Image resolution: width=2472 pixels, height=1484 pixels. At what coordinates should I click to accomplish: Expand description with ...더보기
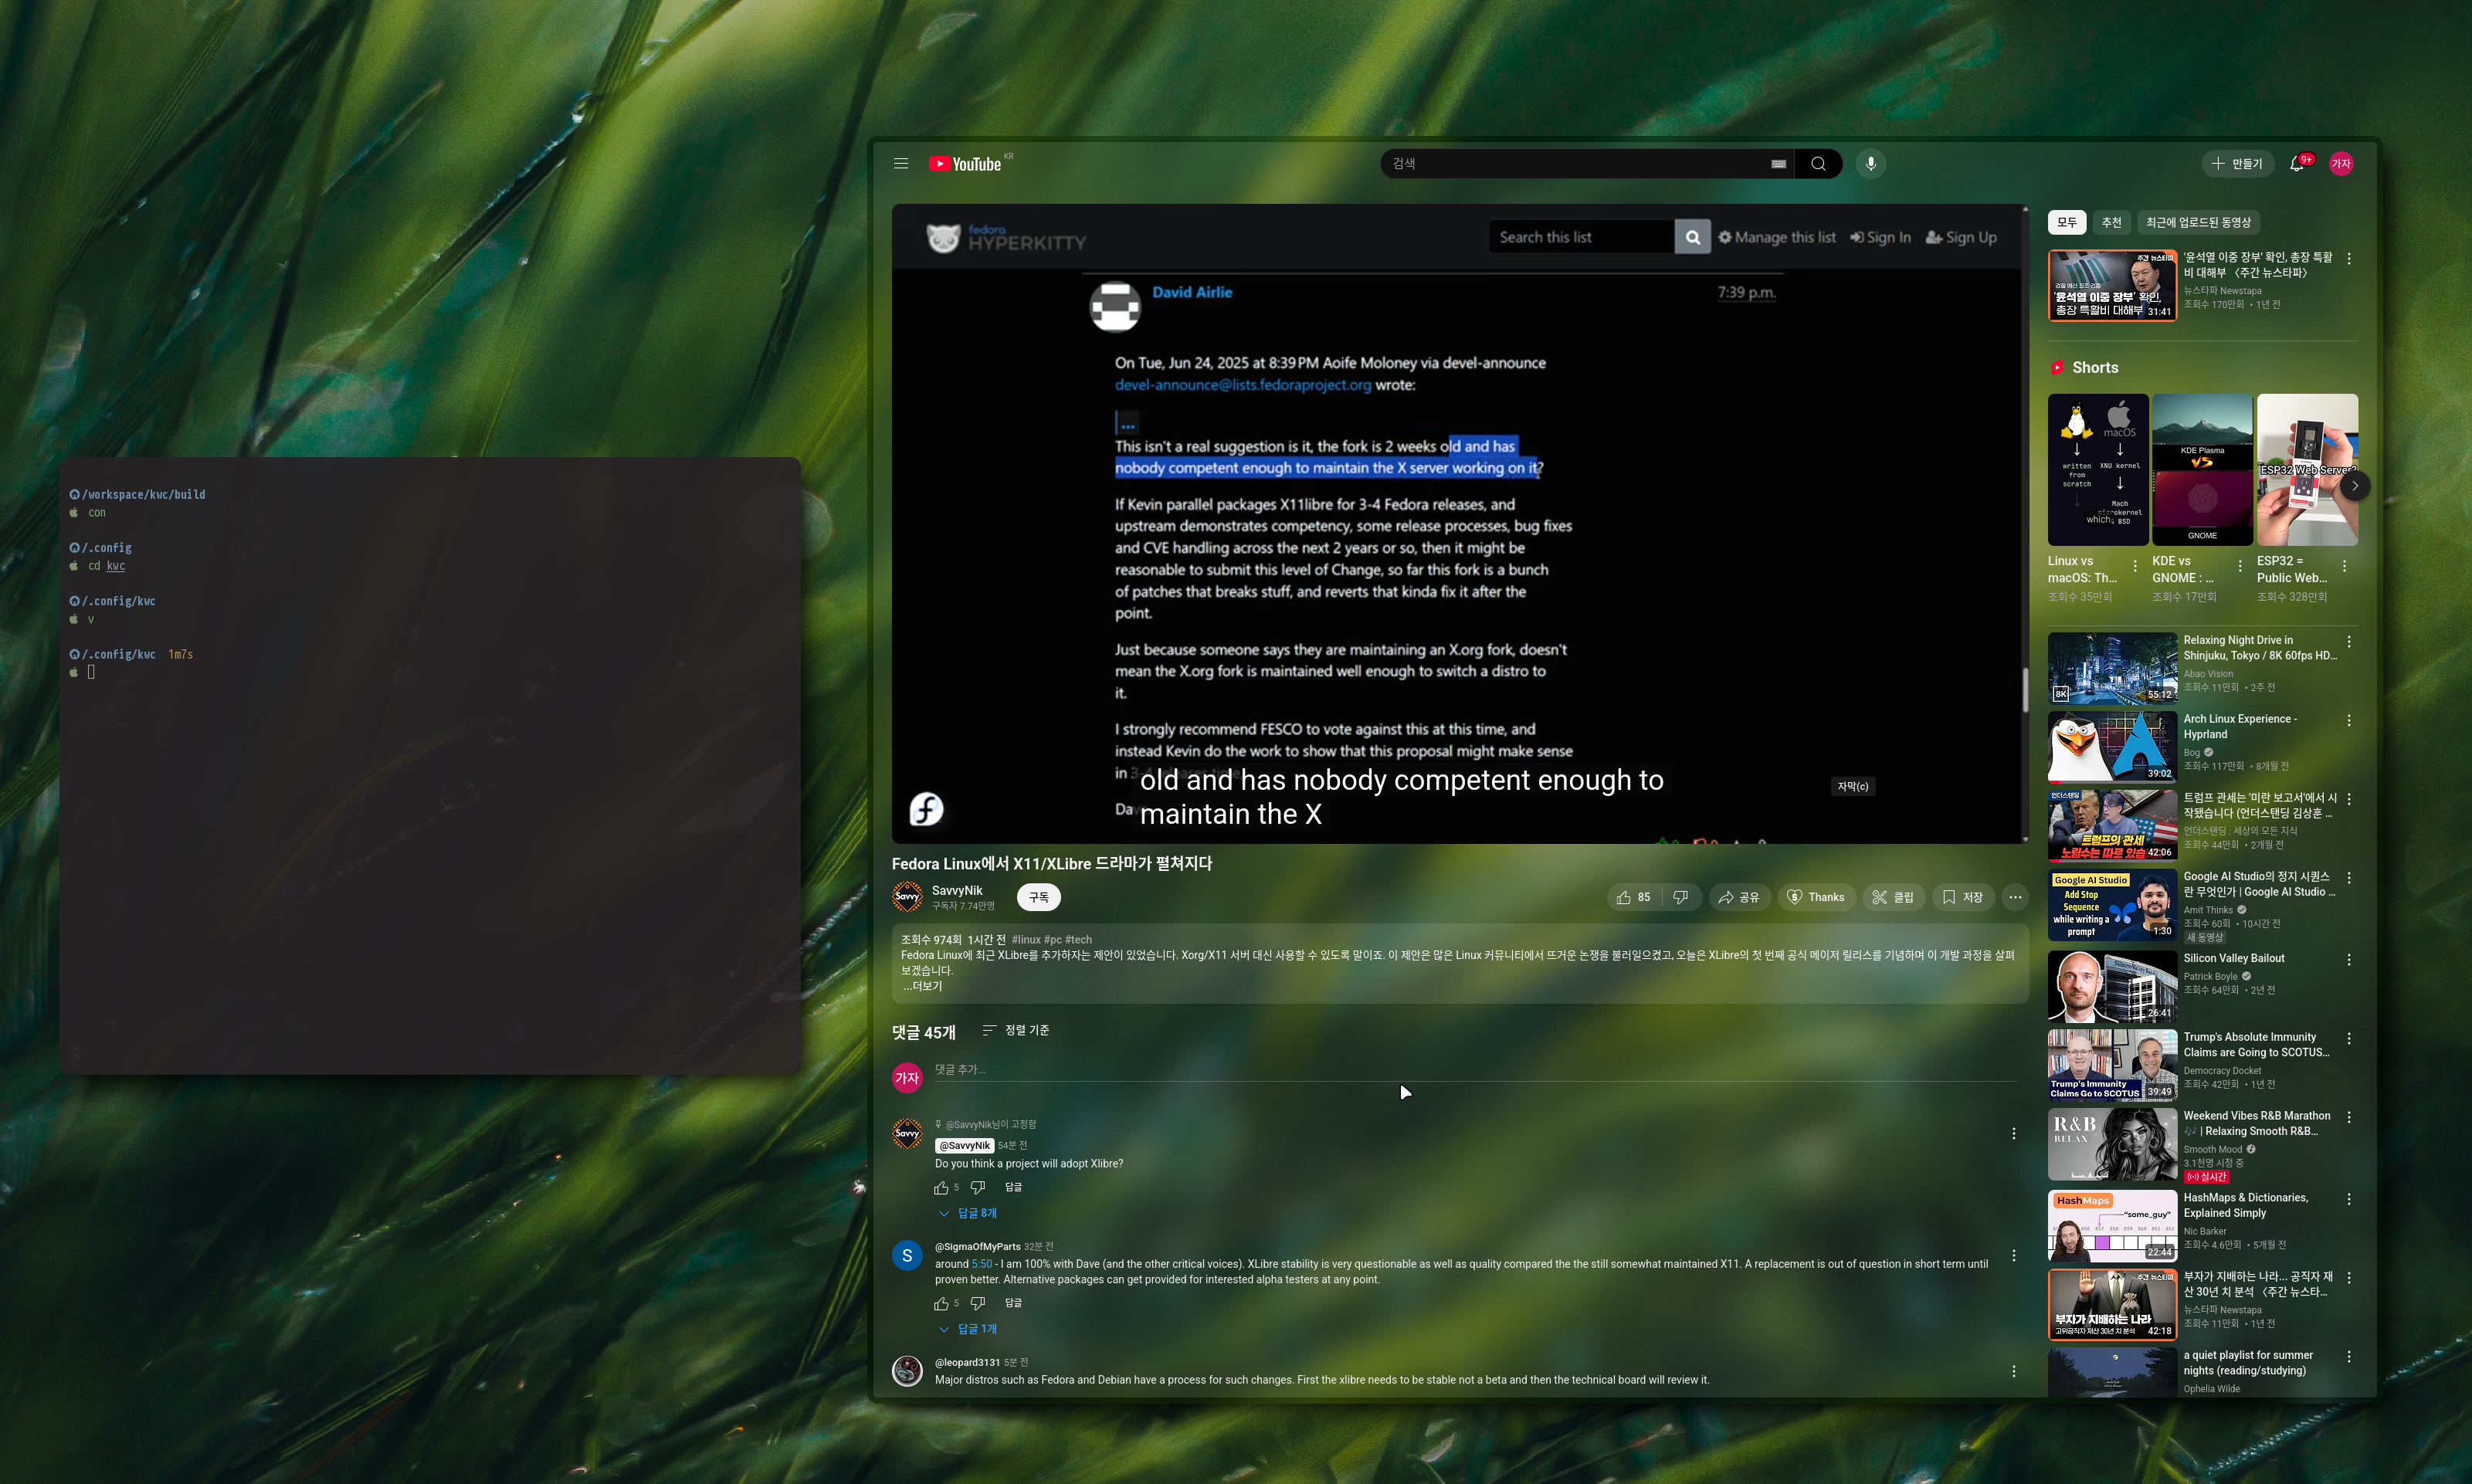(922, 986)
